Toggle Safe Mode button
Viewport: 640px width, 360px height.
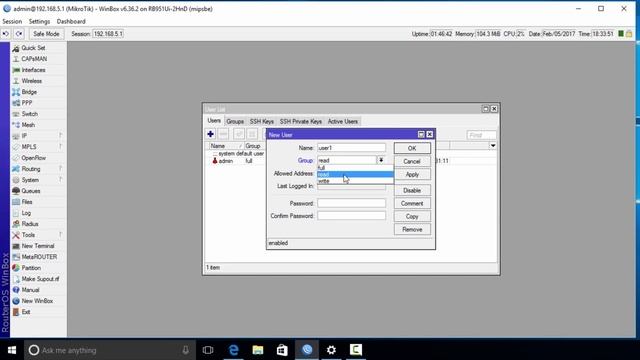click(x=46, y=34)
